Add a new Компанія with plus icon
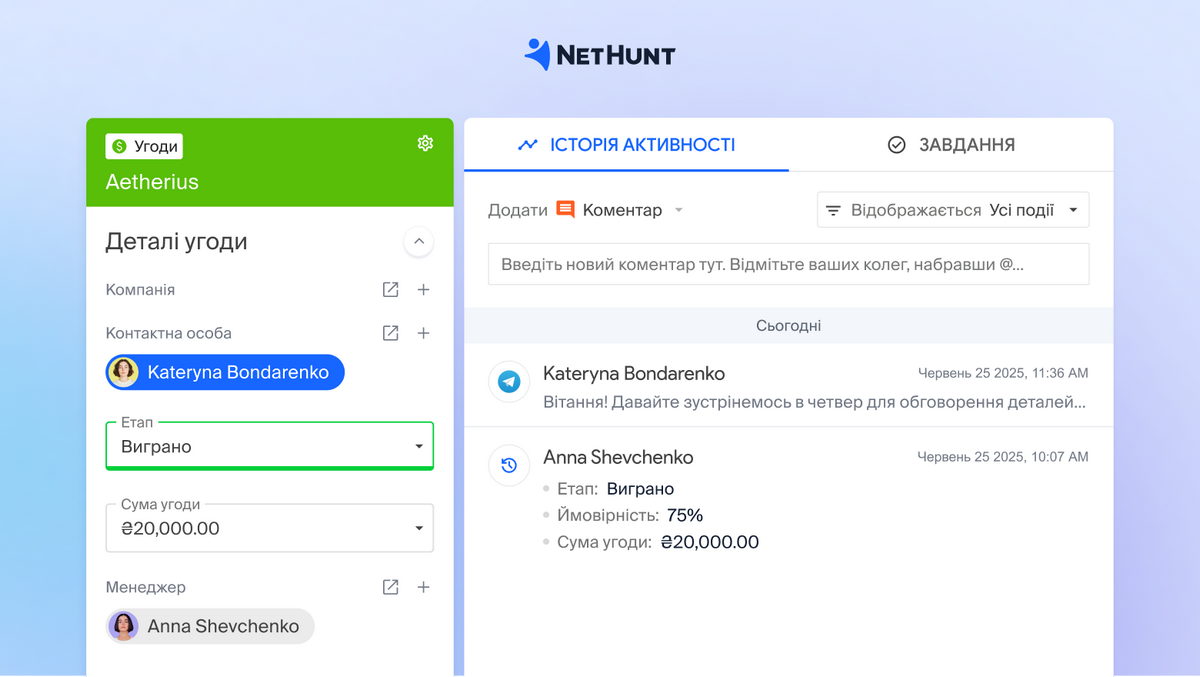Viewport: 1200px width, 677px height. click(x=423, y=290)
